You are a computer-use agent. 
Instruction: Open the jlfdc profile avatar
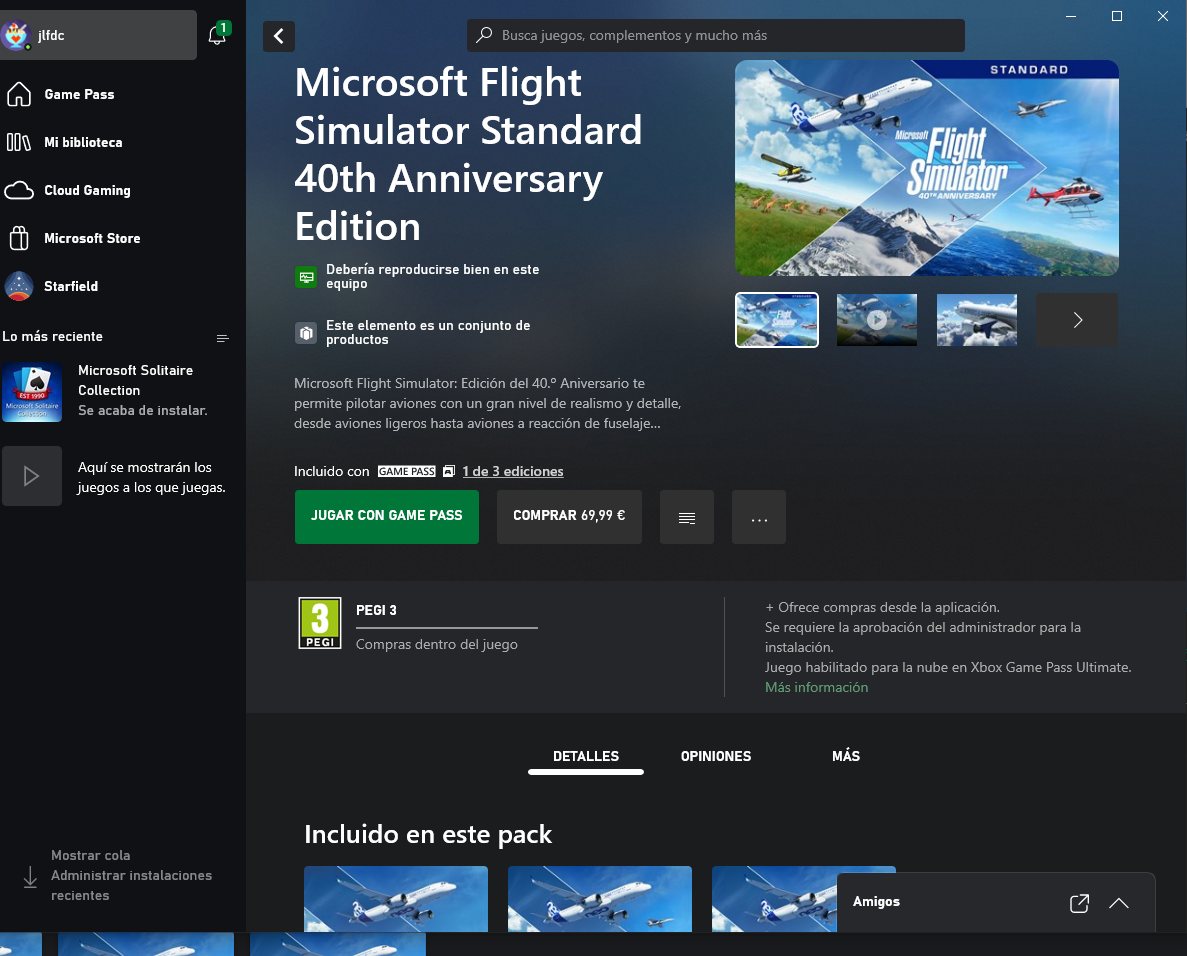(15, 35)
